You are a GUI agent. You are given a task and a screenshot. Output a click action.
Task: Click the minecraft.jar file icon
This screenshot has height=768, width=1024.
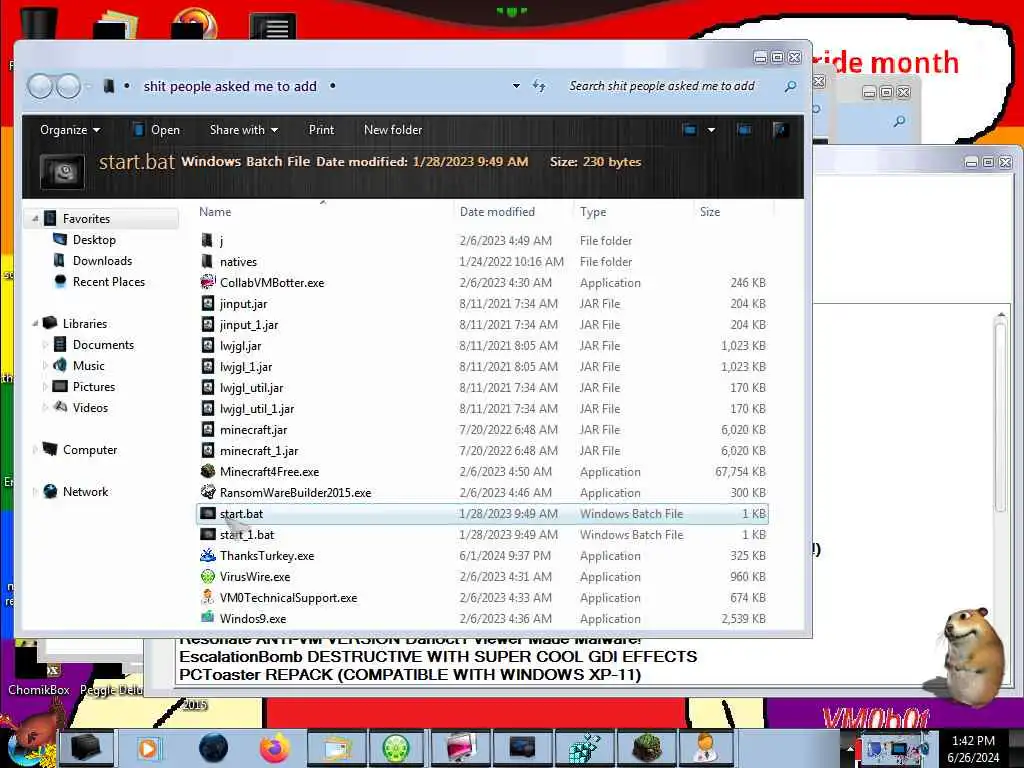click(208, 429)
